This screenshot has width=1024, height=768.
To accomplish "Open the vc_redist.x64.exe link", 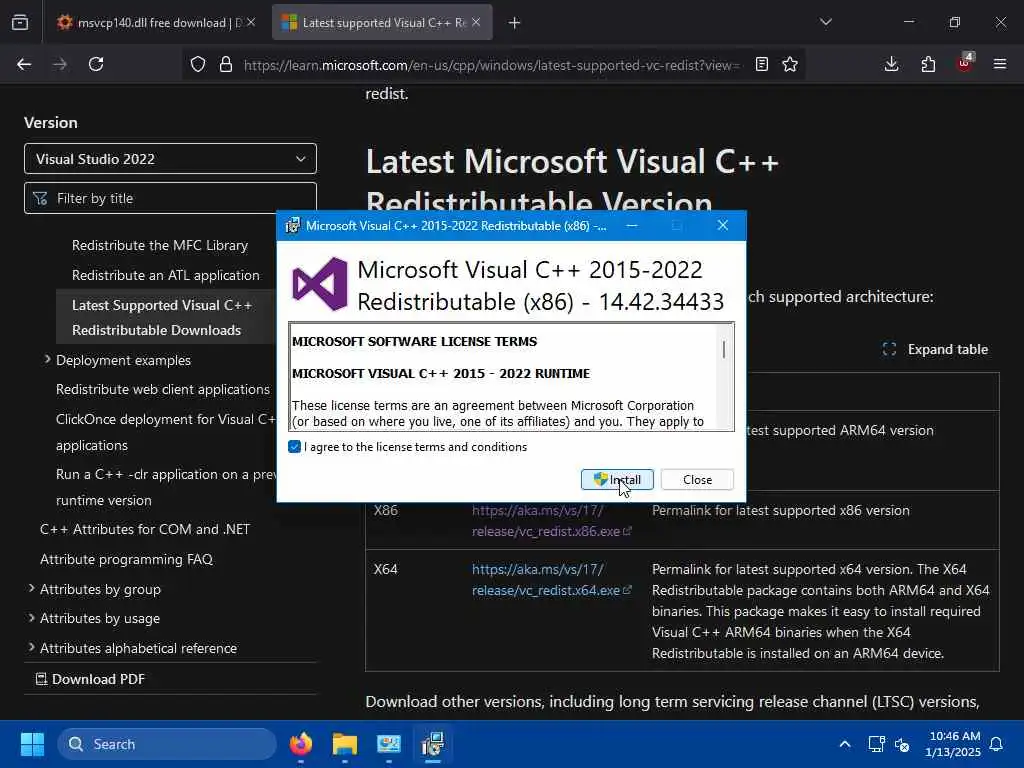I will (x=551, y=580).
